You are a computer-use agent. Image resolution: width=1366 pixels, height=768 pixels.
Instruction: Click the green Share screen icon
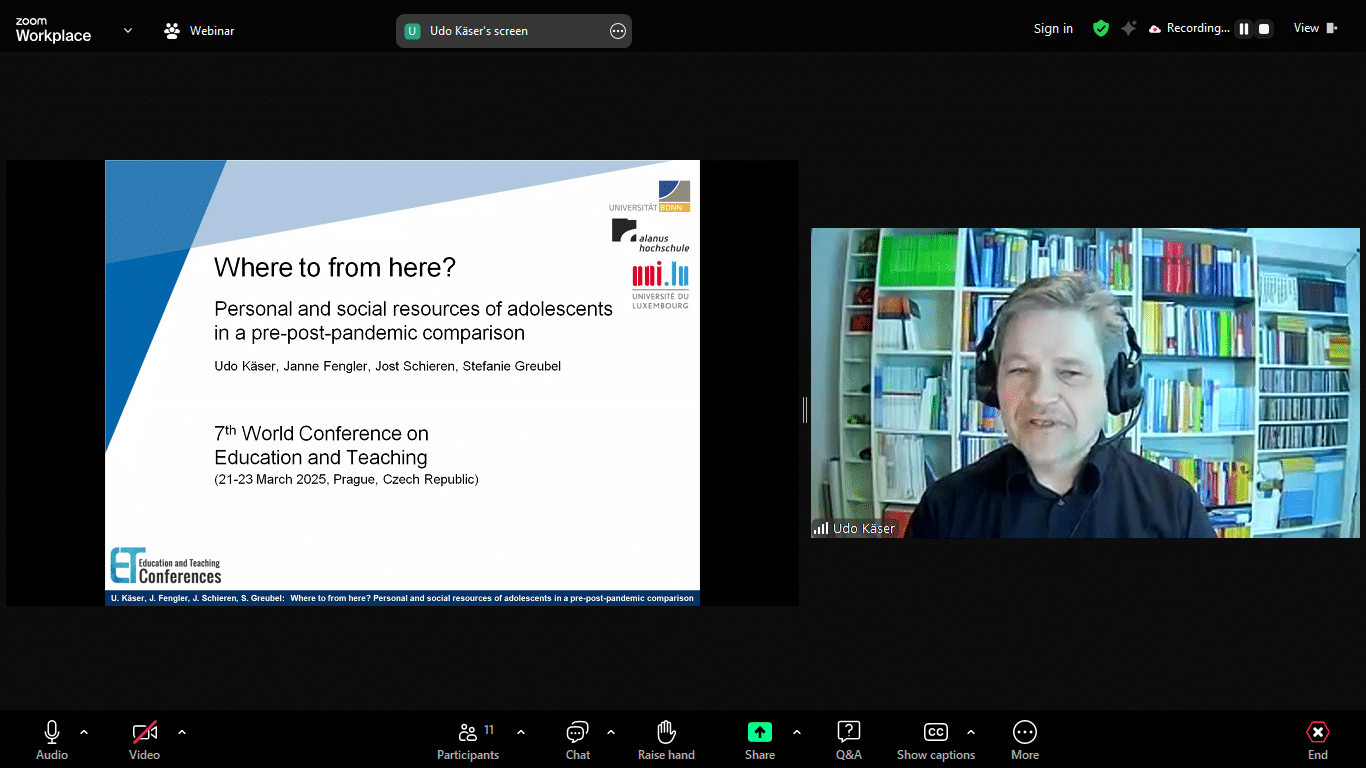759,732
